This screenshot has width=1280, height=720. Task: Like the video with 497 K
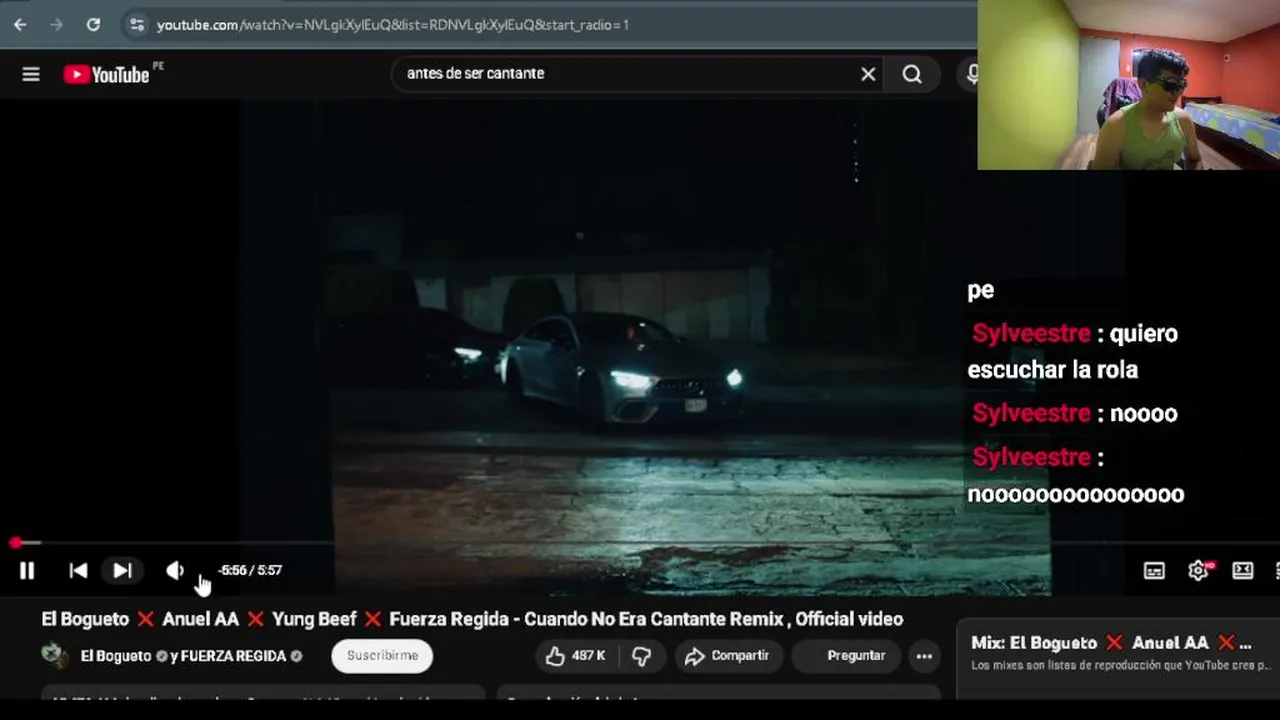[x=576, y=656]
